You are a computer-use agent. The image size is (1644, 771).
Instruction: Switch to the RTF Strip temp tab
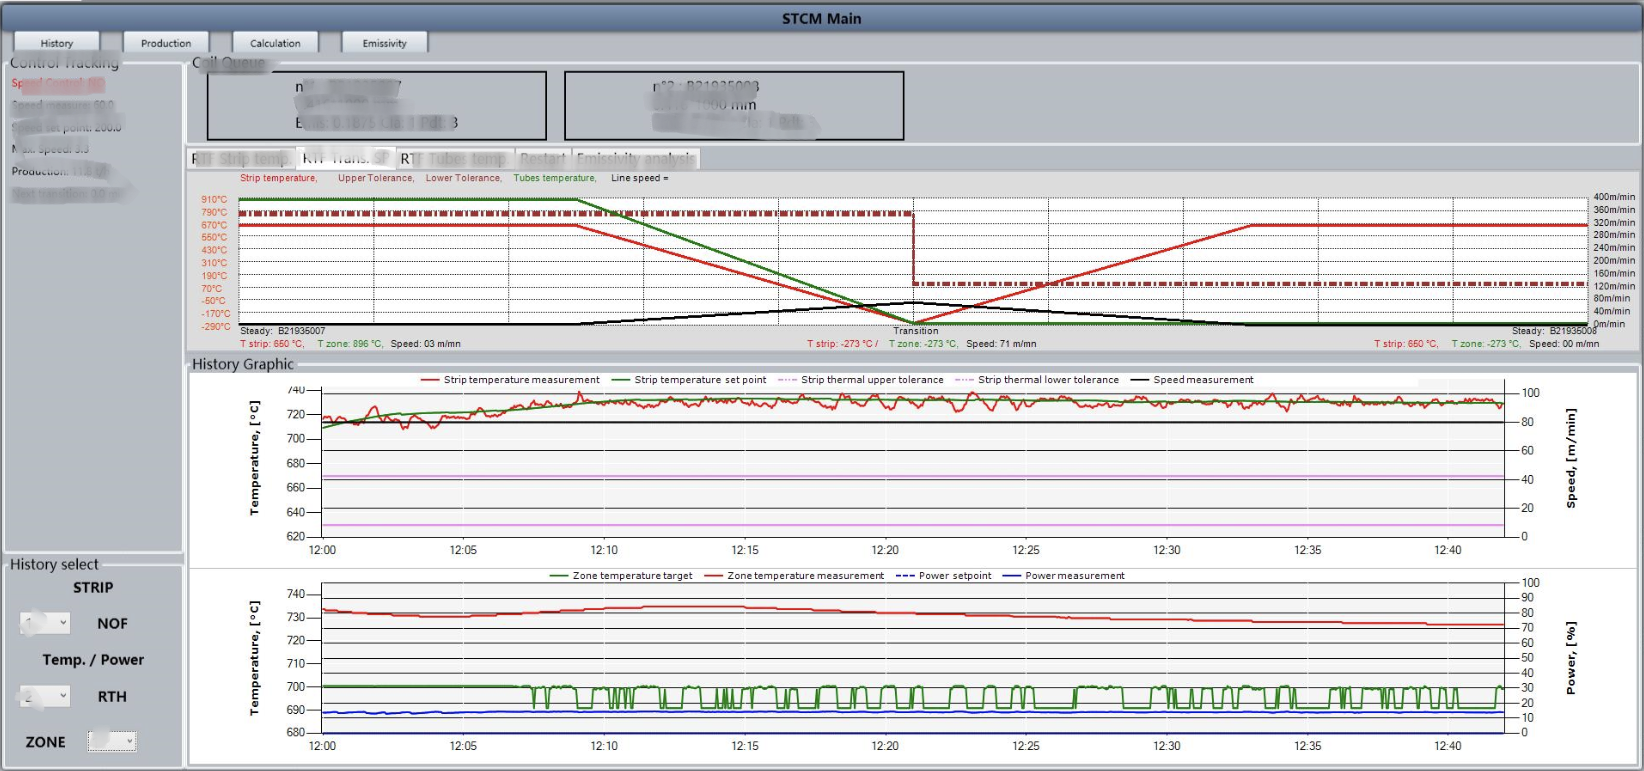pos(241,158)
